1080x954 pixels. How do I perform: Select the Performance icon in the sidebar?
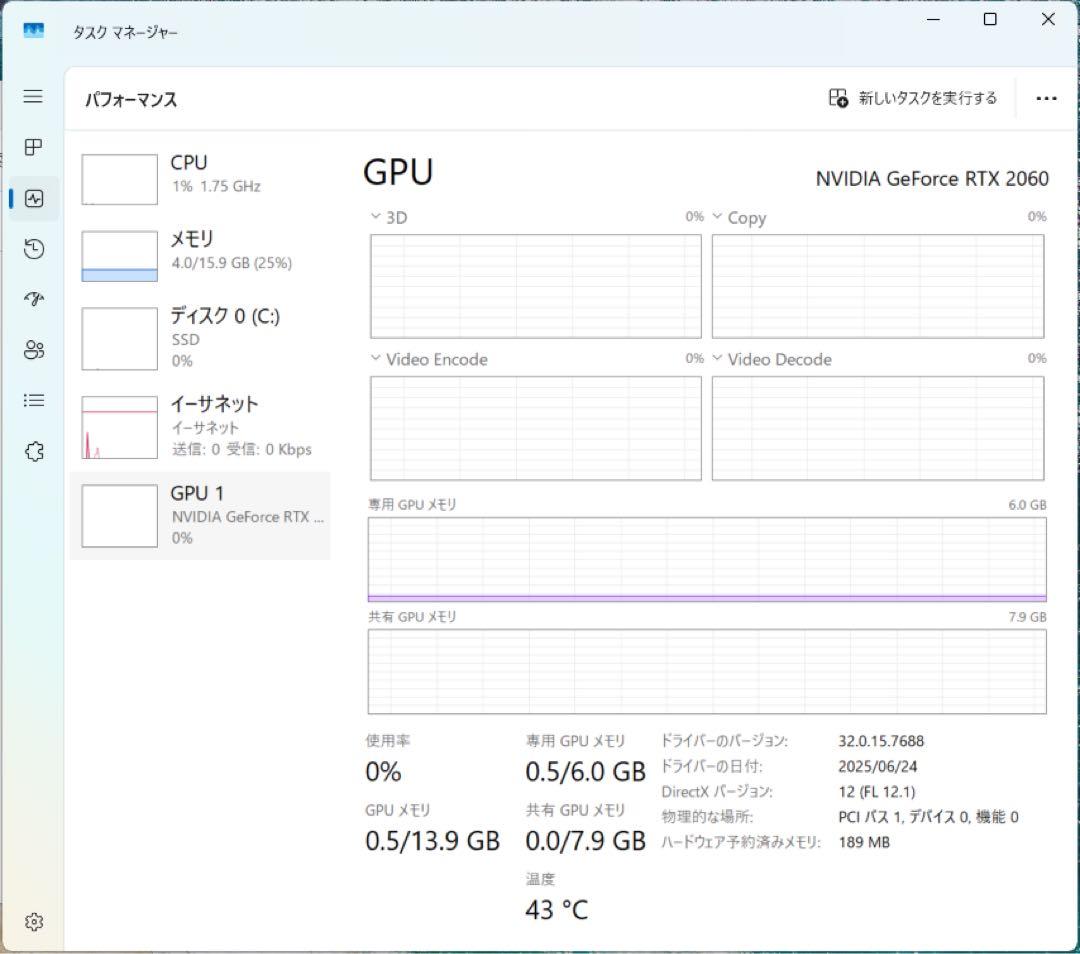tap(34, 198)
